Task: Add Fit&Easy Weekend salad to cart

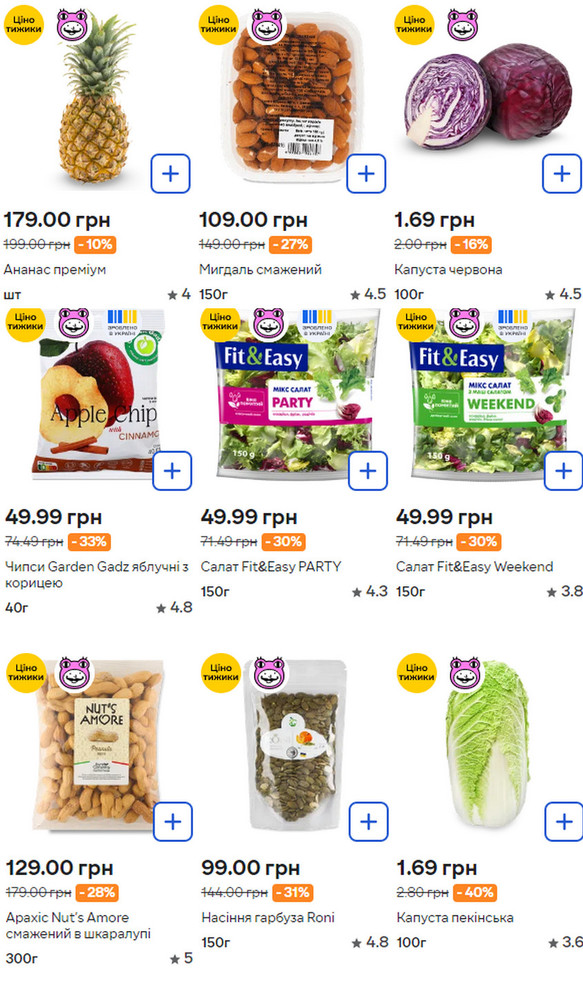Action: [563, 471]
